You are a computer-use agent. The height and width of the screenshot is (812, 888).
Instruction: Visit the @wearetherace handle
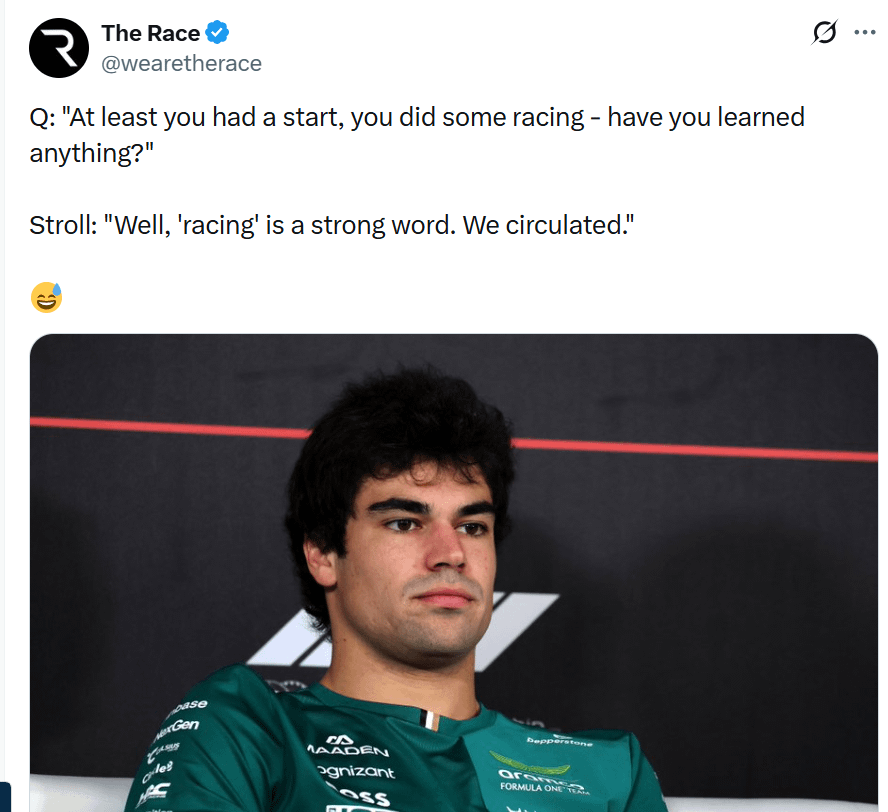181,63
